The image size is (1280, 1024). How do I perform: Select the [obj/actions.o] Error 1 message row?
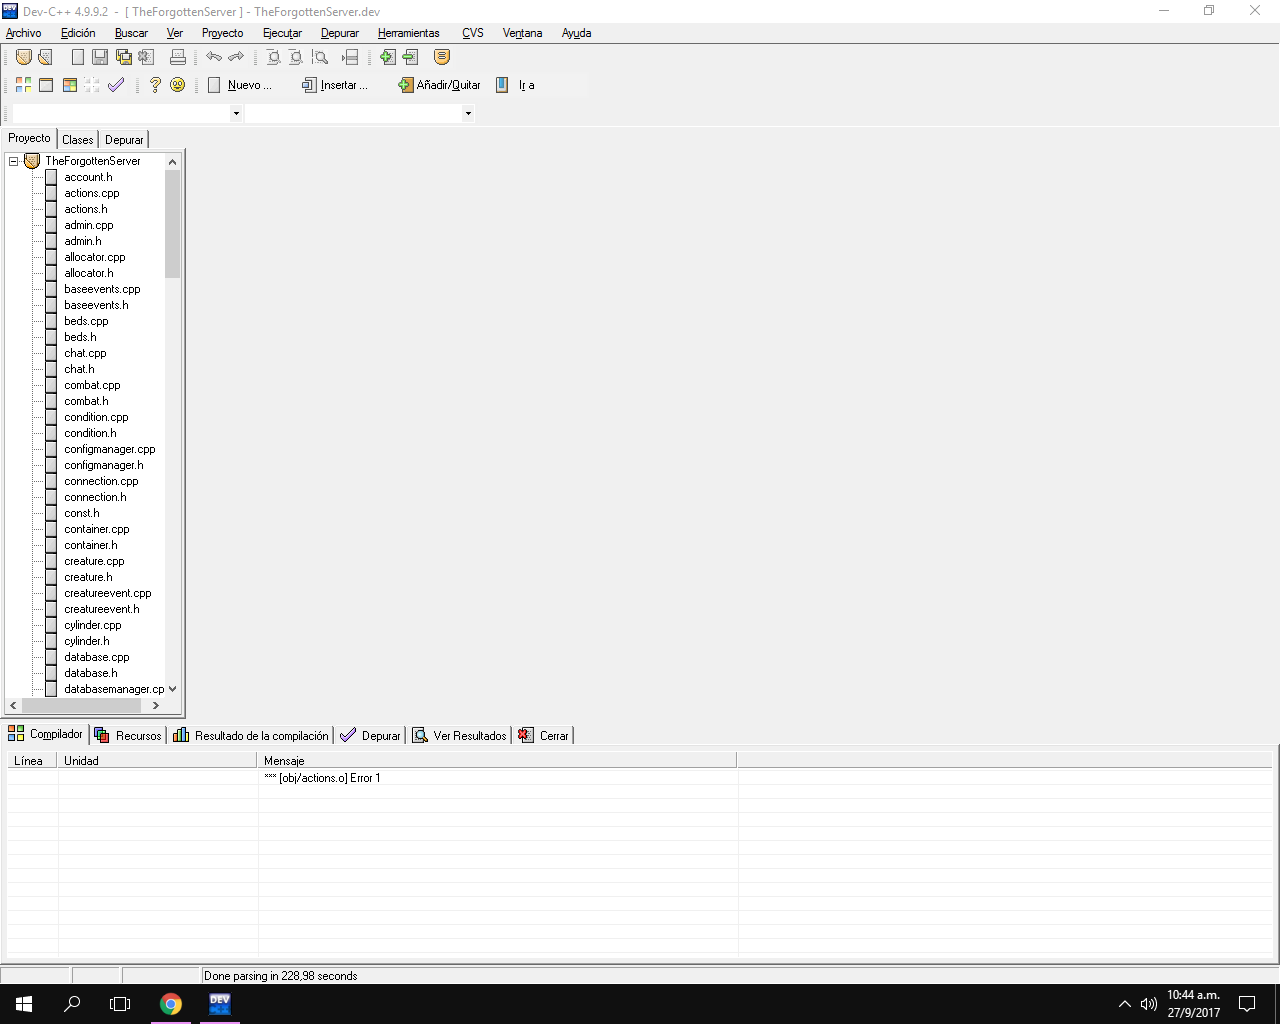click(322, 778)
